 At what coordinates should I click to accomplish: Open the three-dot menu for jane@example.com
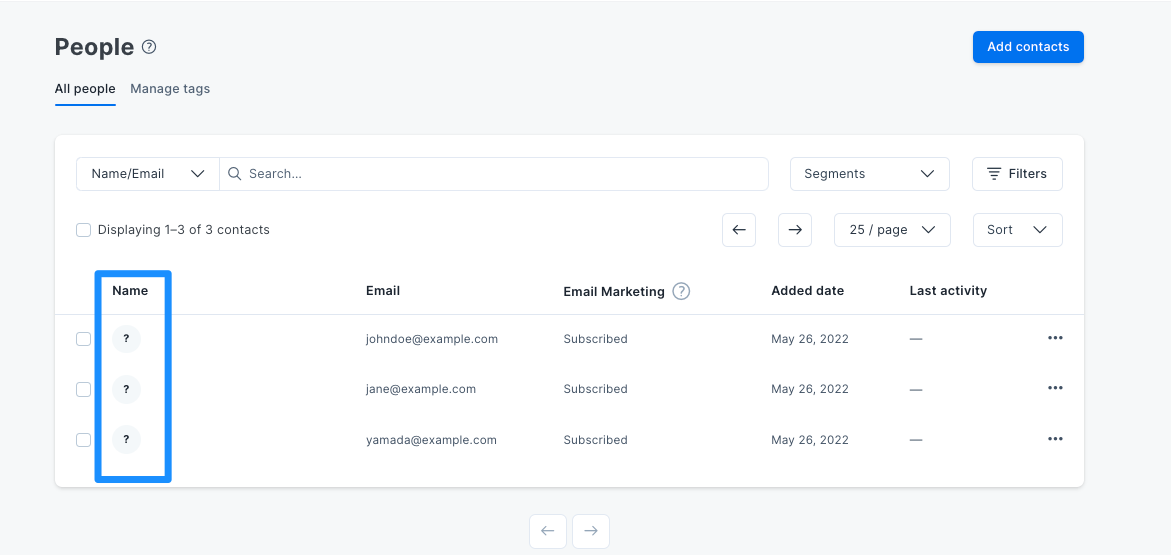pyautogui.click(x=1054, y=388)
